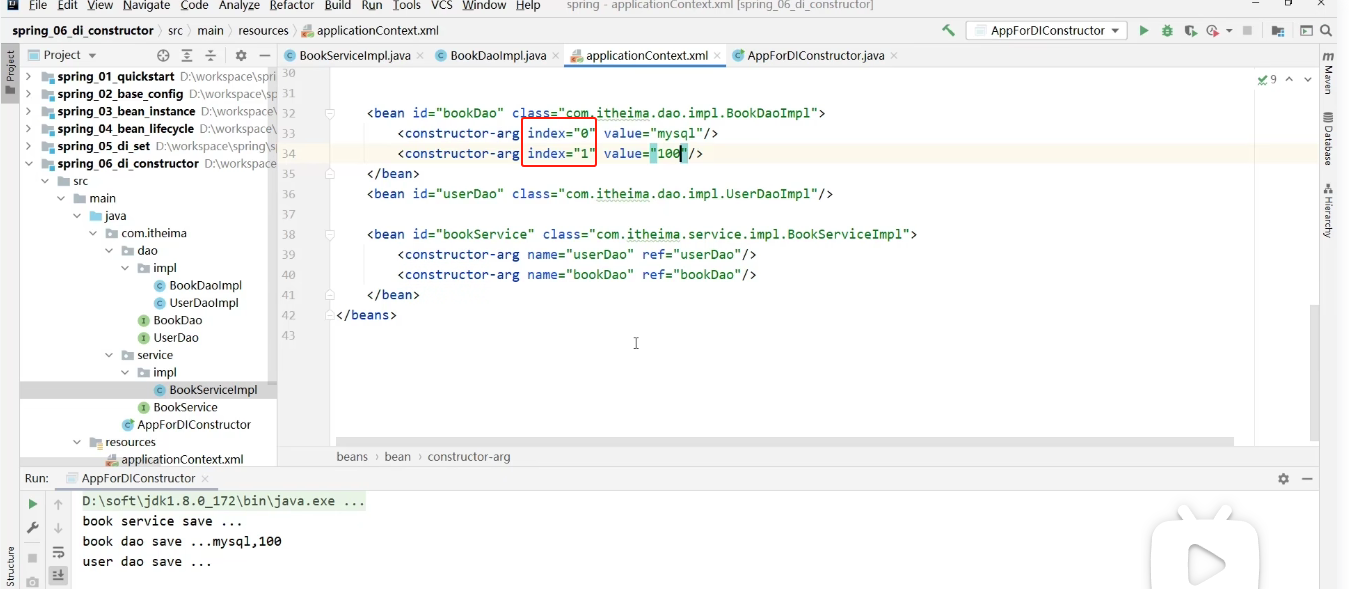Expand all nodes in the Project panel
Viewport: 1349px width, 589px height.
187,55
